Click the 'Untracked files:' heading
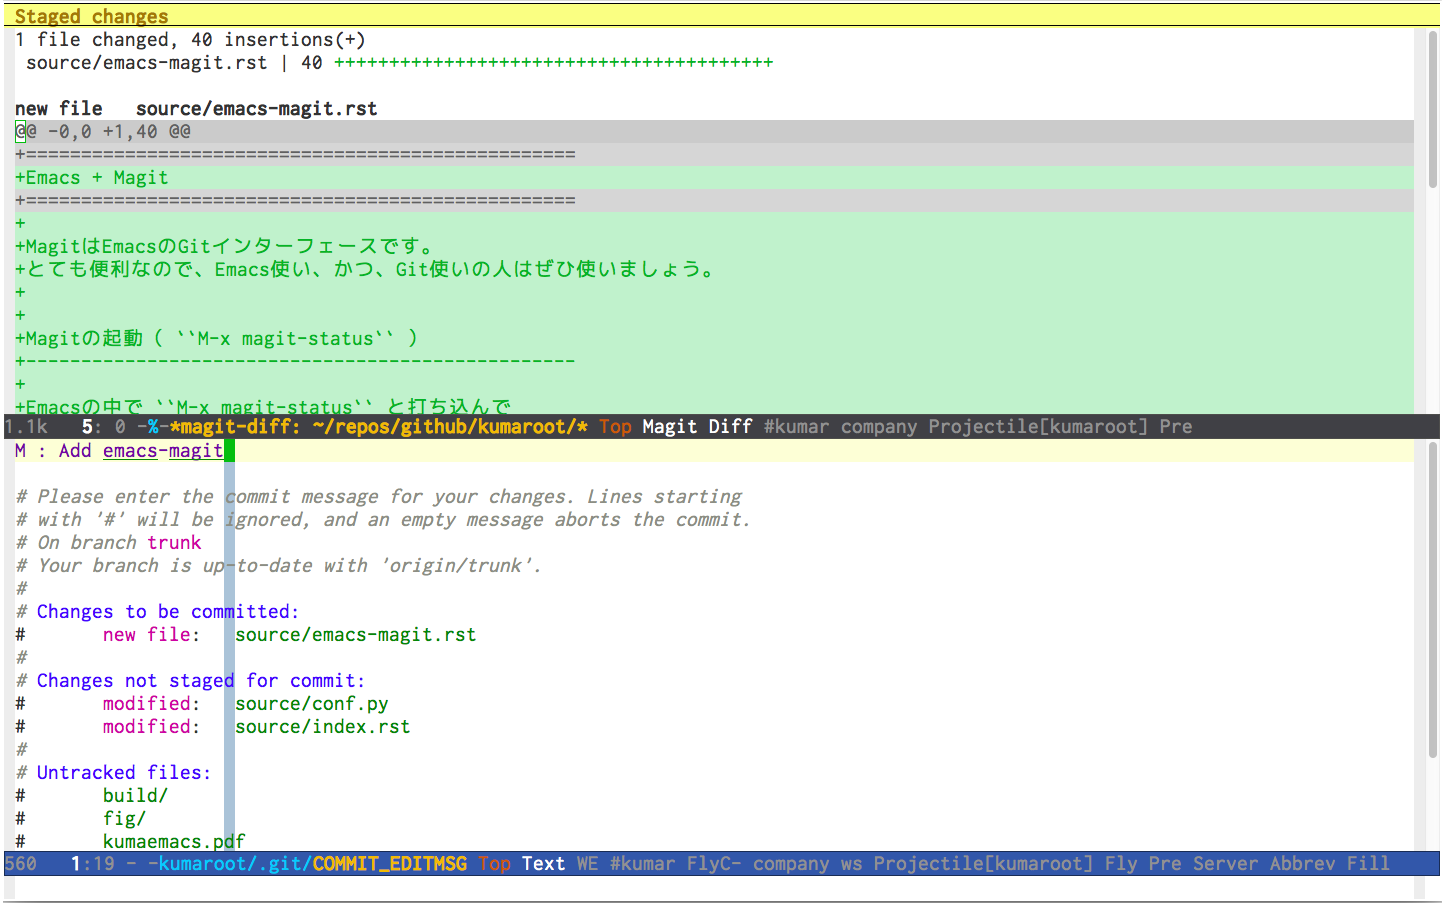Viewport: 1442px width, 904px height. coord(124,772)
